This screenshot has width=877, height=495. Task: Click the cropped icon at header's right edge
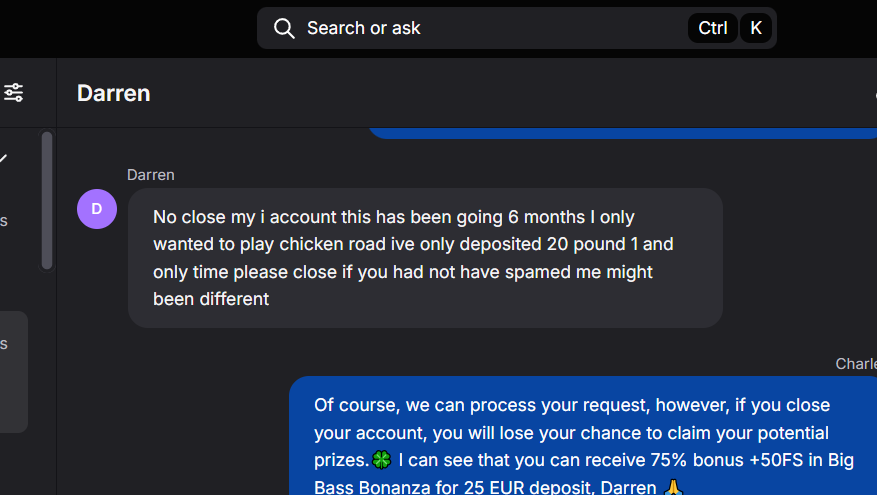point(873,93)
